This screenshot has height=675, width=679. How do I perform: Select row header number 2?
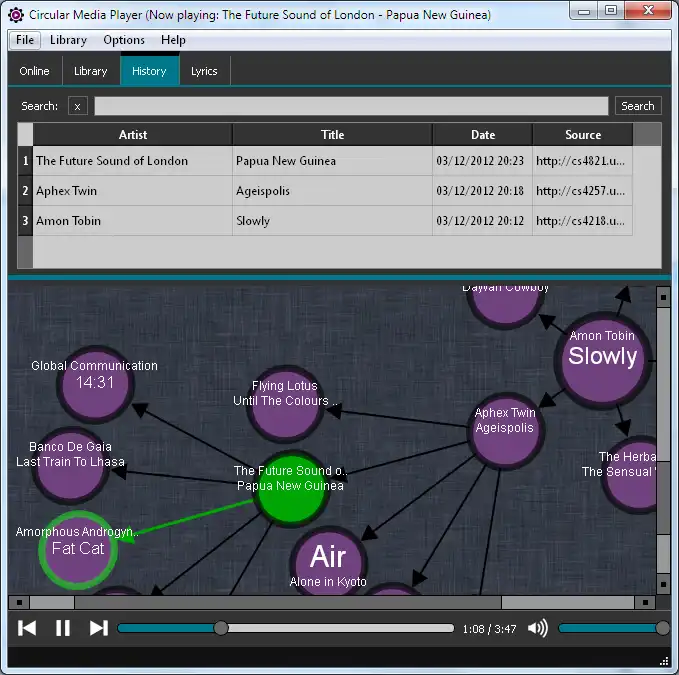tap(25, 191)
